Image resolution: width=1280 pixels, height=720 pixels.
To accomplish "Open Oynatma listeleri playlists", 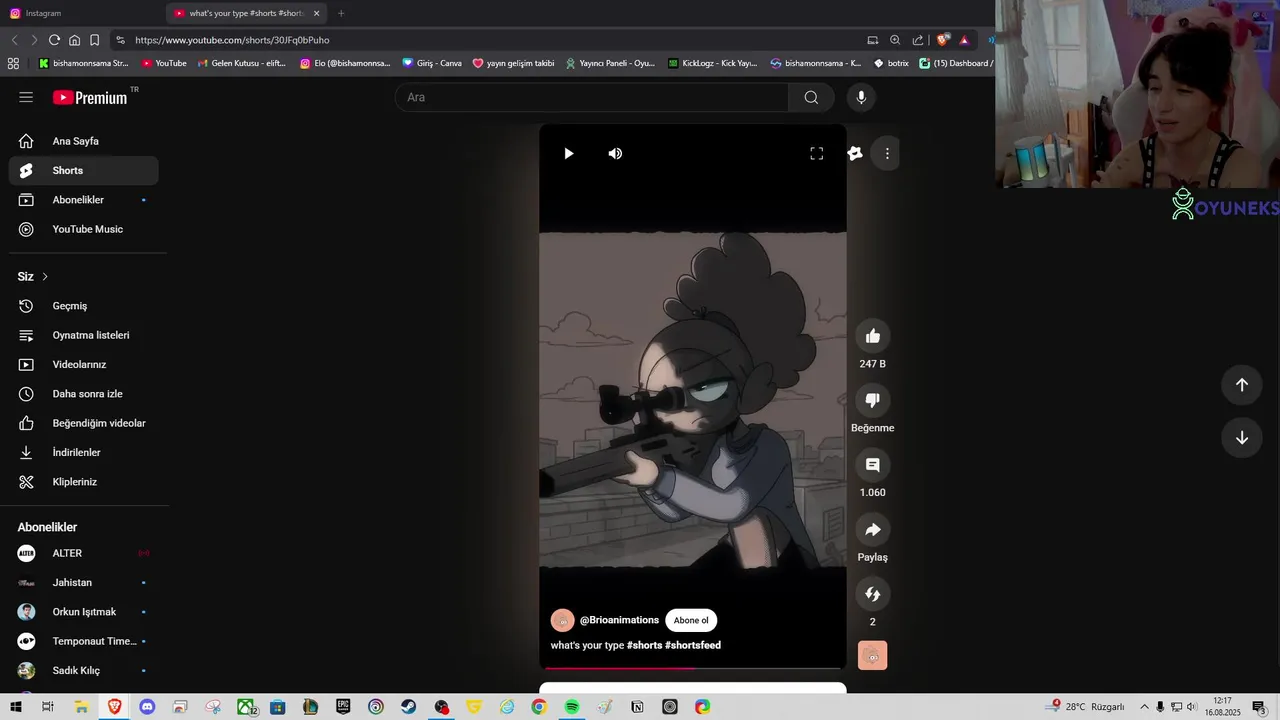I will 84,335.
